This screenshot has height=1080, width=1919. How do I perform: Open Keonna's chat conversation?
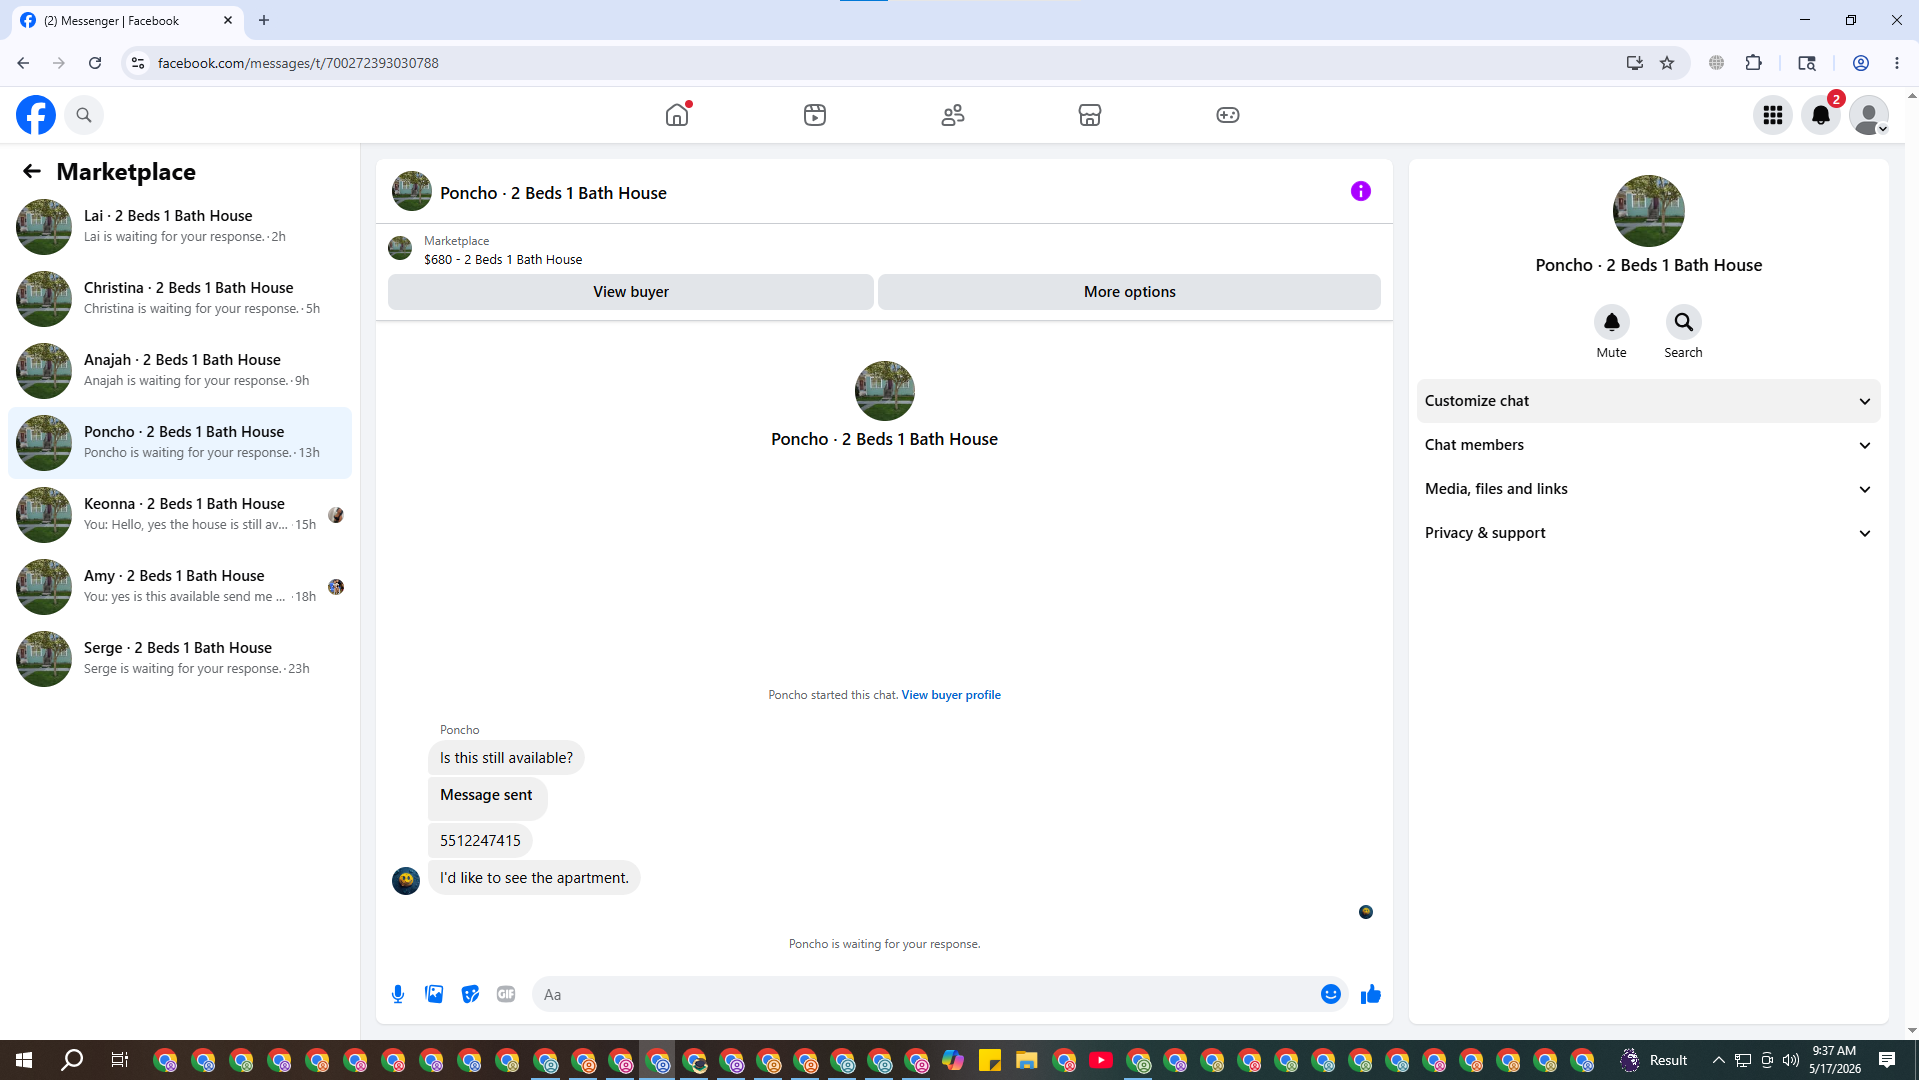pos(180,514)
